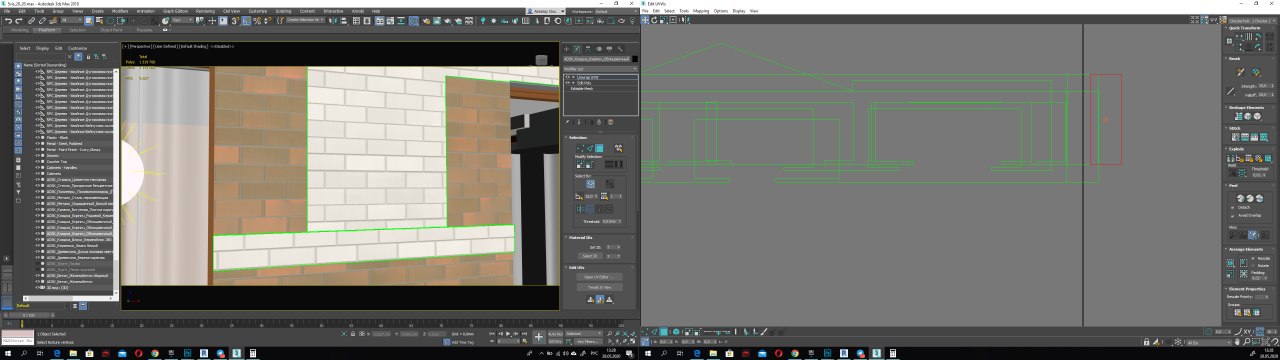Switch to Freeform ribbon tab
The width and height of the screenshot is (1280, 360).
(x=47, y=30)
